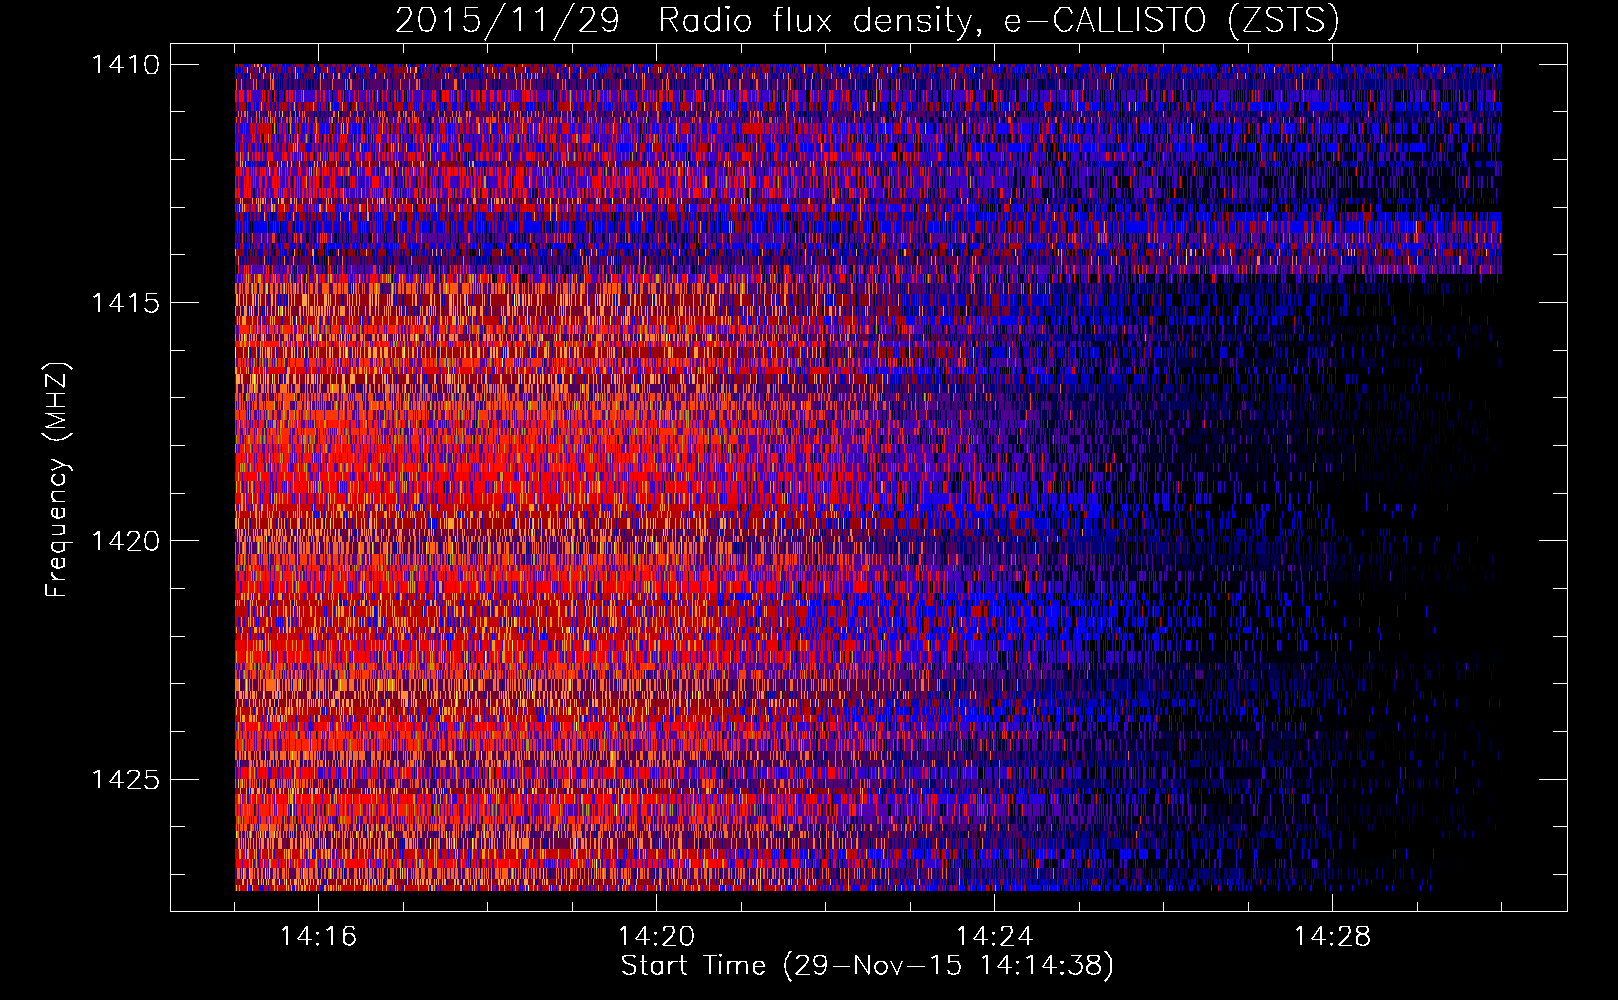Click the 14:24 time label
Screen dimensions: 1618x1000
coord(994,937)
